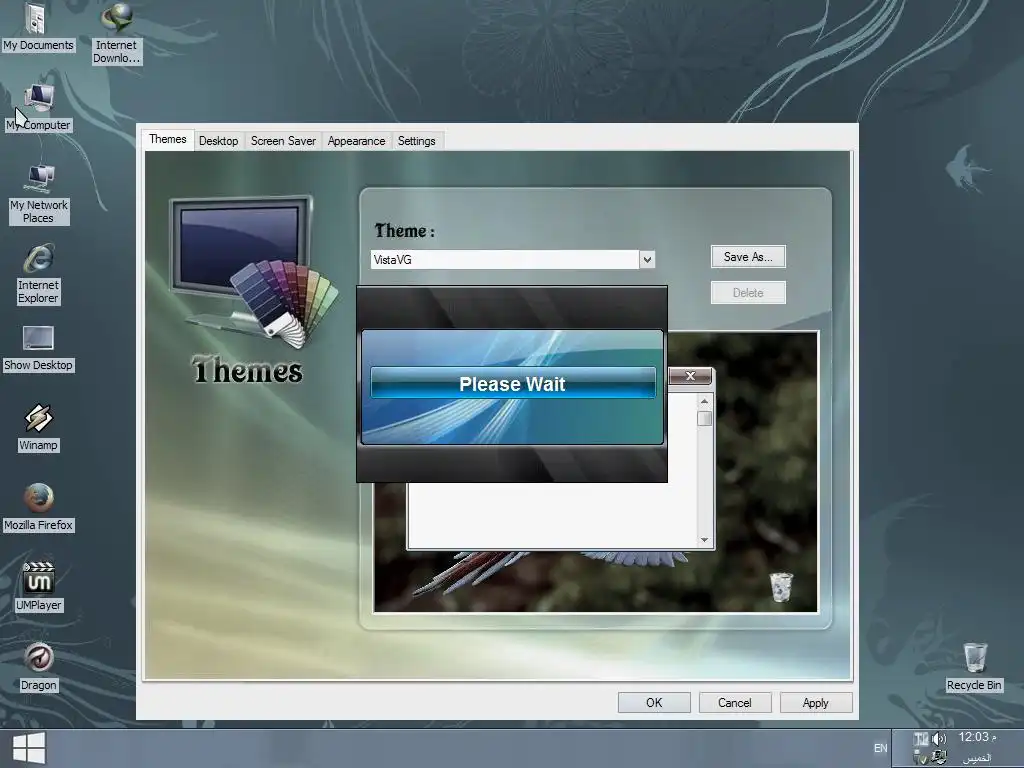Viewport: 1024px width, 768px height.
Task: Launch Winamp from the desktop
Action: tap(39, 428)
